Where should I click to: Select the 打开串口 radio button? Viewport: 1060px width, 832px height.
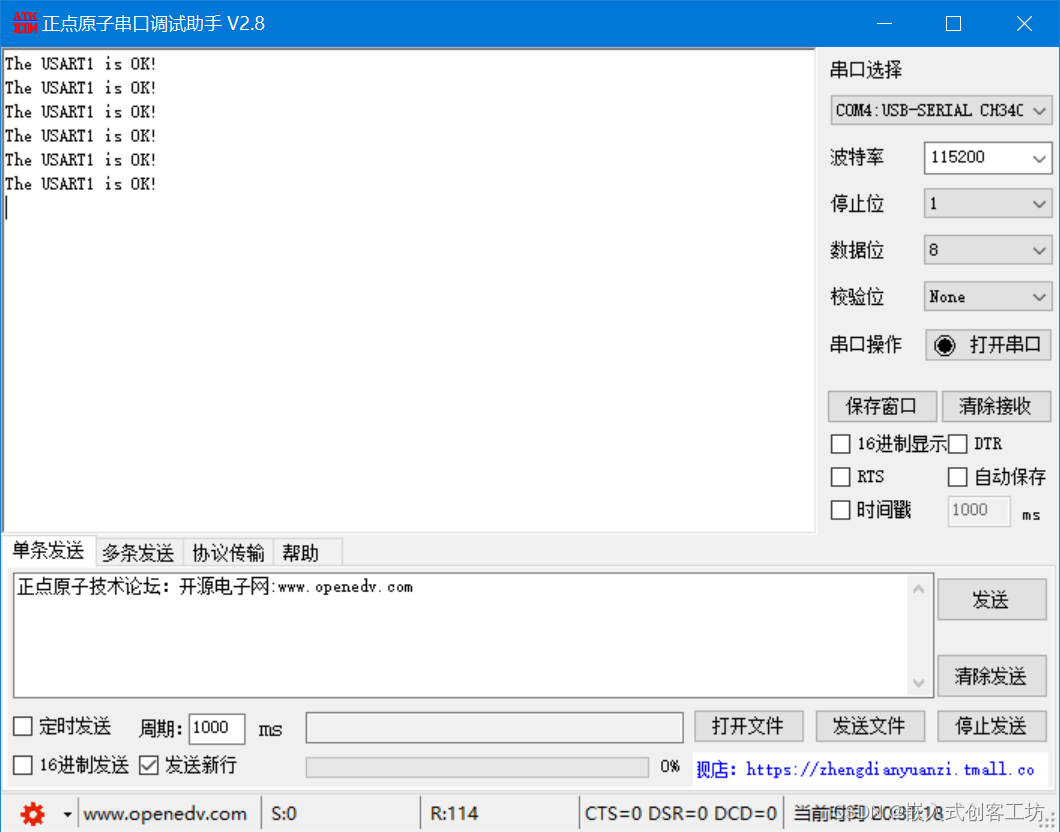pyautogui.click(x=945, y=344)
